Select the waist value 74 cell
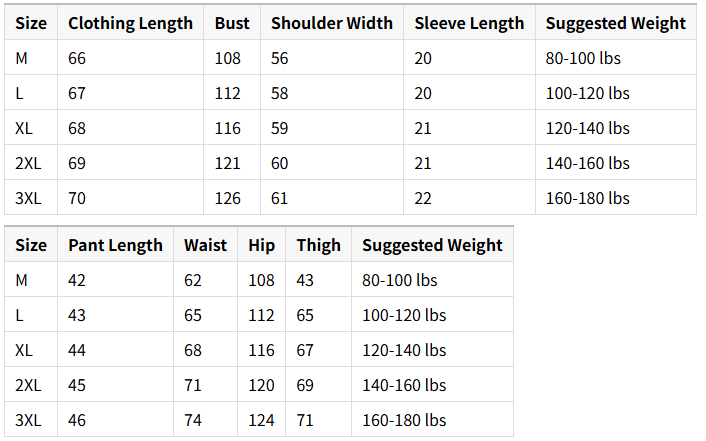This screenshot has width=706, height=441. pyautogui.click(x=193, y=420)
